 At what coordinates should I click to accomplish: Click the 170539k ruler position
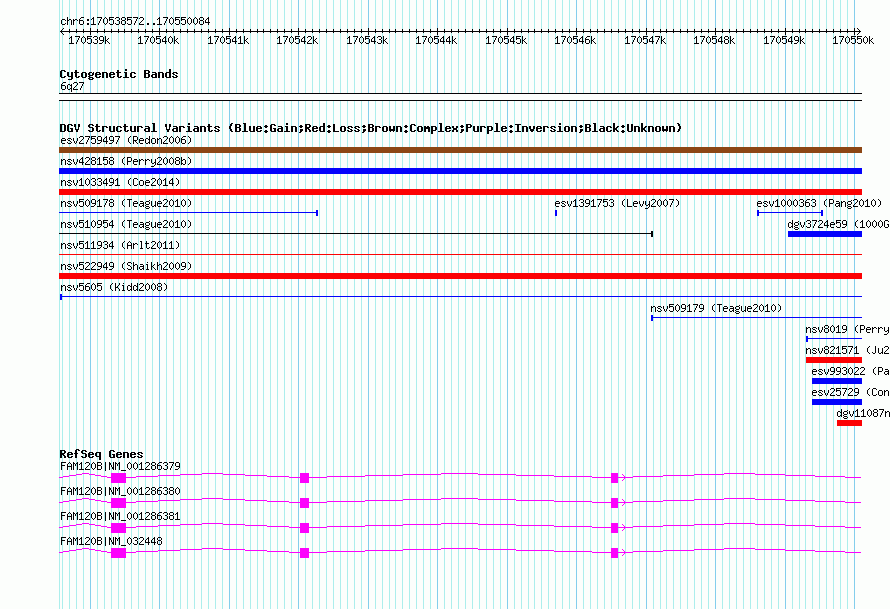coord(89,40)
